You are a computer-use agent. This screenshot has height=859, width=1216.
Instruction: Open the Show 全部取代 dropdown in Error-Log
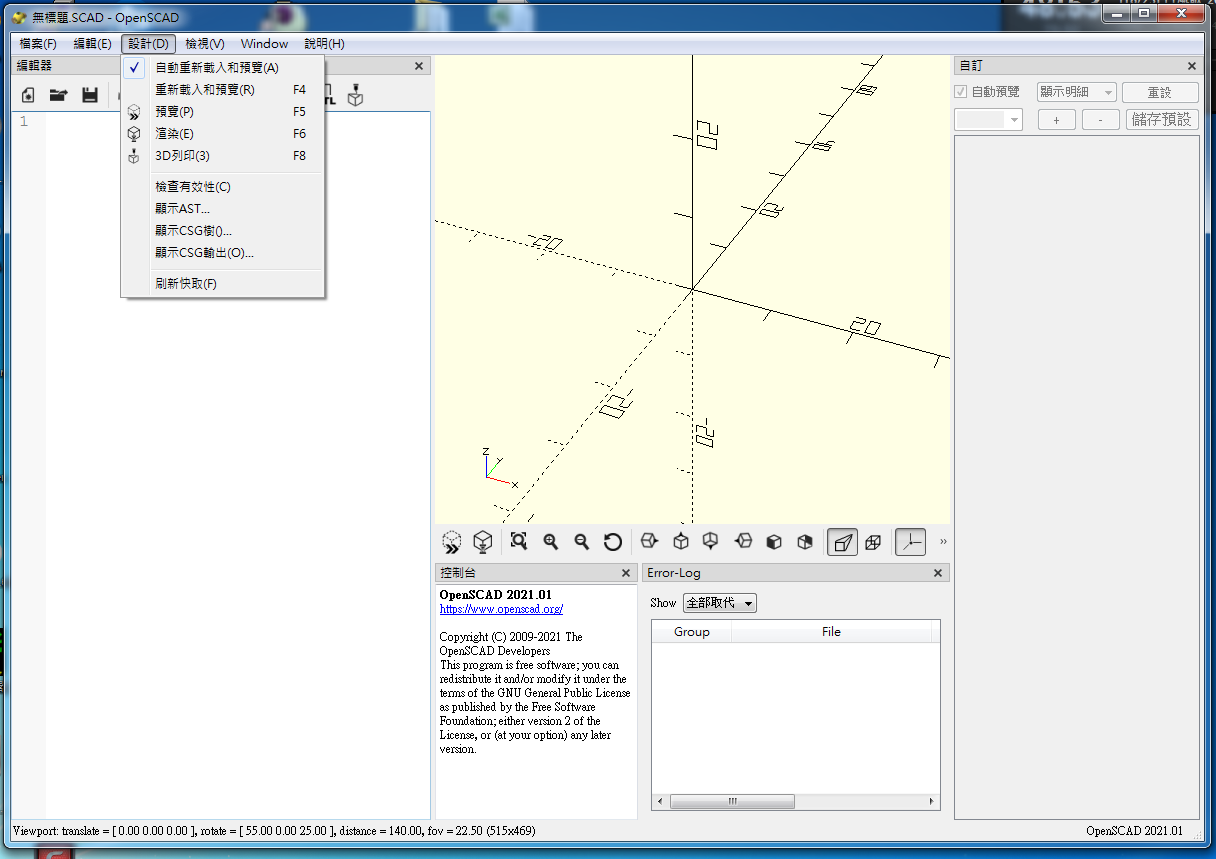(720, 603)
